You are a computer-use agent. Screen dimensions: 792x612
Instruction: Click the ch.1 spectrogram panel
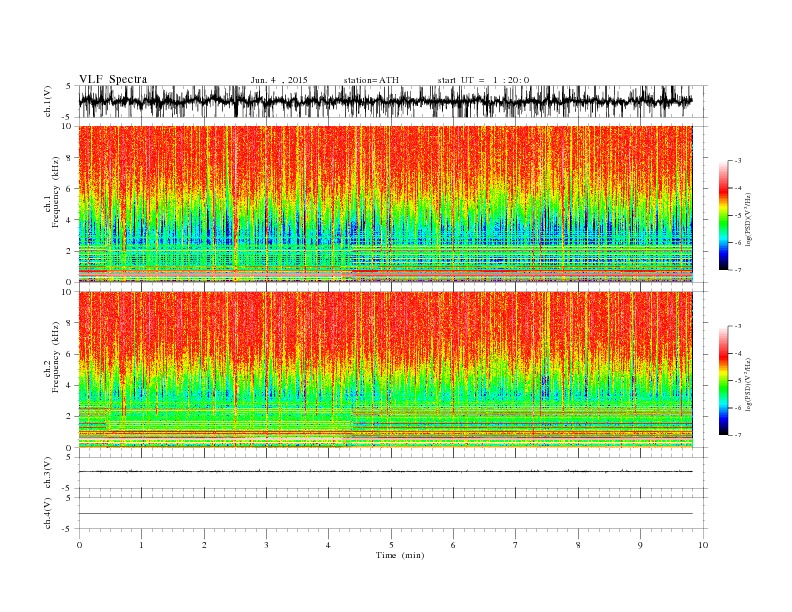[385, 204]
